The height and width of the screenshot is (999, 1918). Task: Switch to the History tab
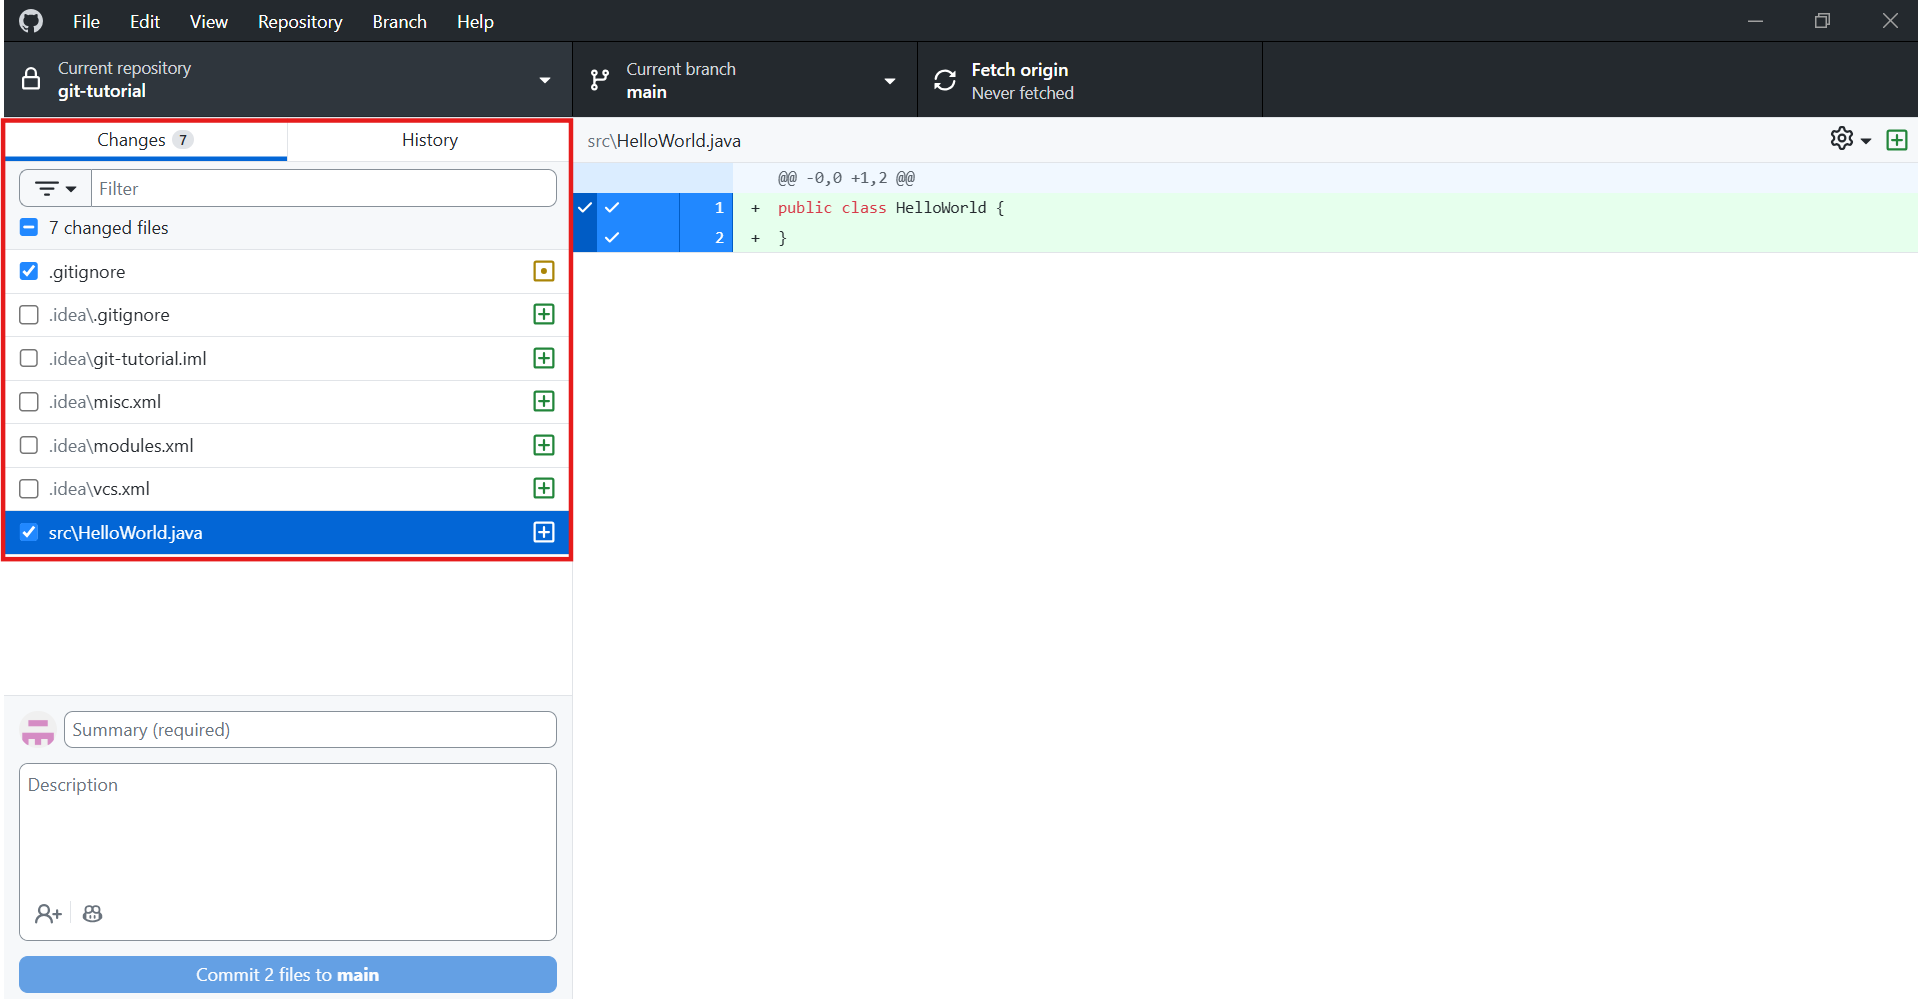tap(429, 140)
